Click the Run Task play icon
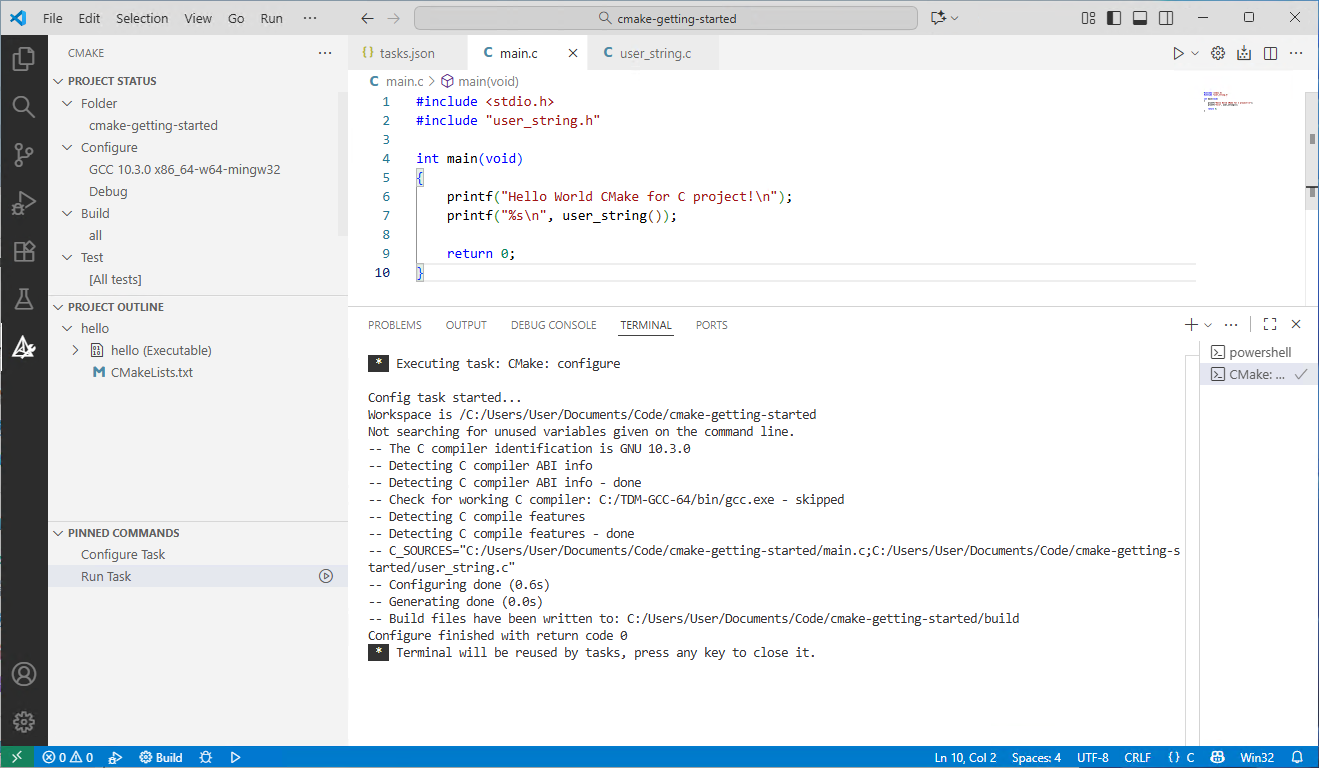 point(325,576)
